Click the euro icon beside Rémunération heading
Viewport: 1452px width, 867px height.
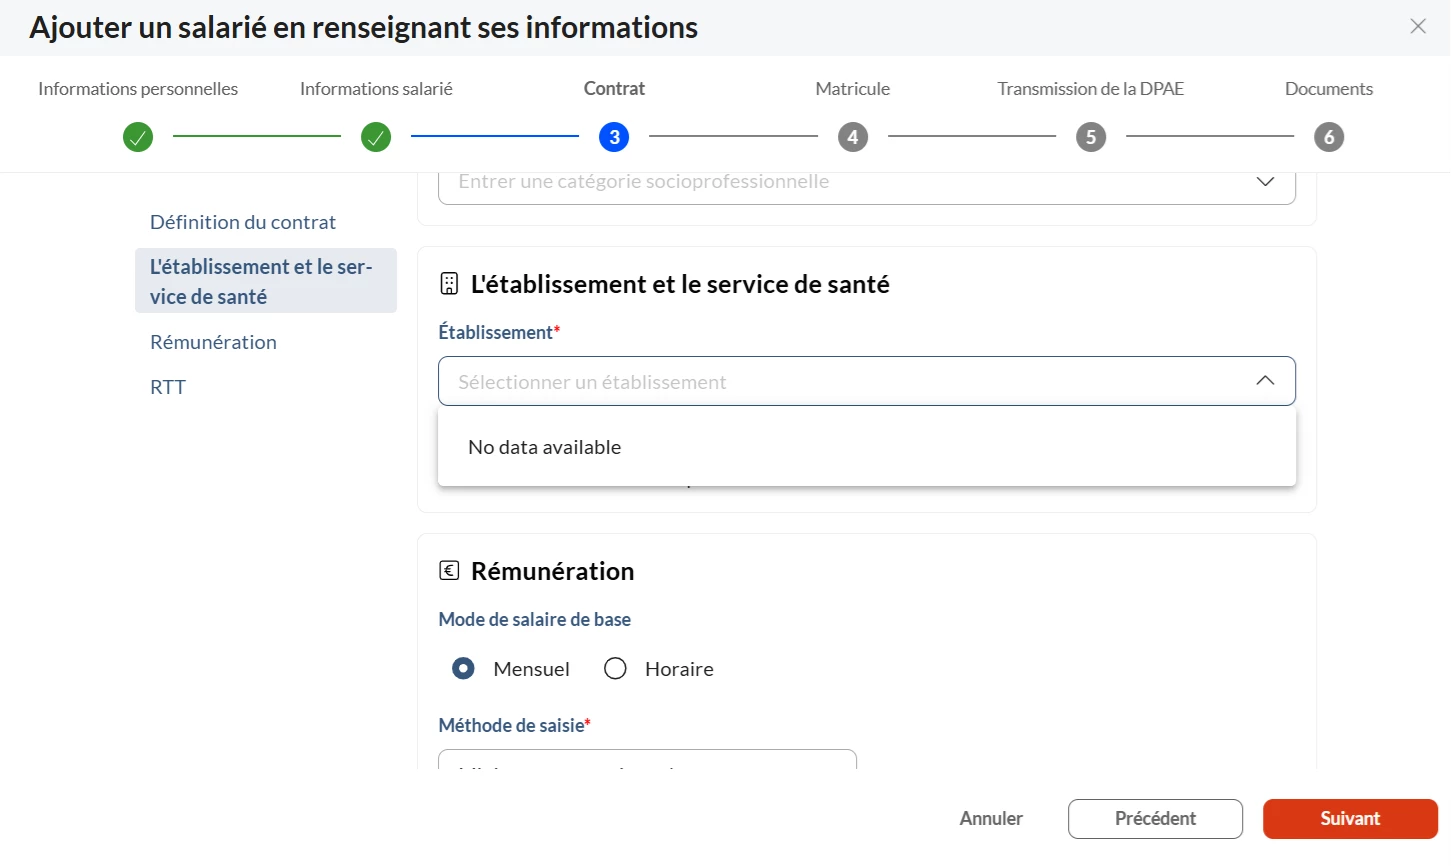coord(449,571)
